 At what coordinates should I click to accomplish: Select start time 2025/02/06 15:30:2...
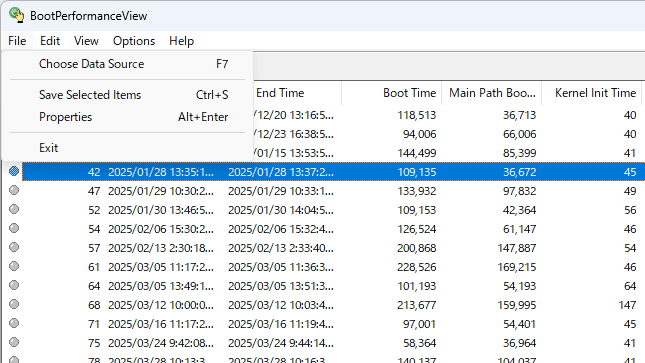pyautogui.click(x=161, y=229)
